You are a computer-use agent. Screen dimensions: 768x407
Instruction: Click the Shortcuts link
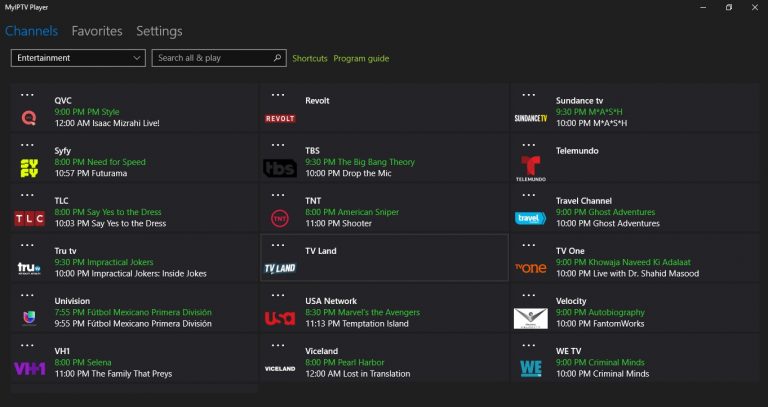click(x=309, y=58)
